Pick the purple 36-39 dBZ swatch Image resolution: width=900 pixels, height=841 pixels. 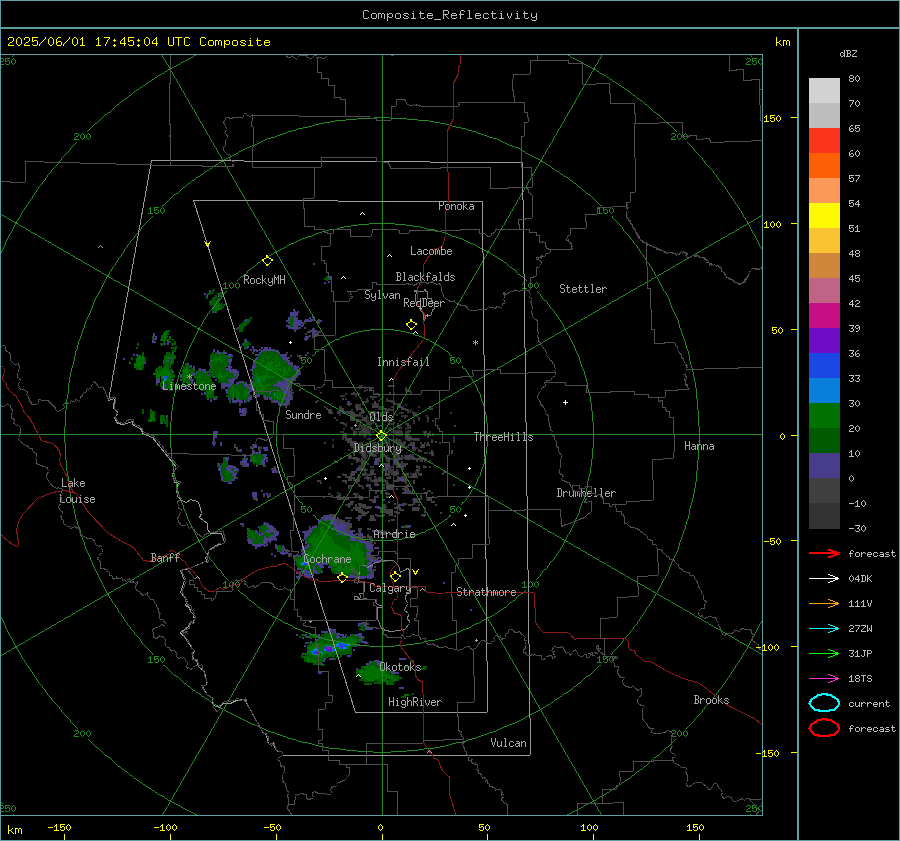[x=824, y=340]
